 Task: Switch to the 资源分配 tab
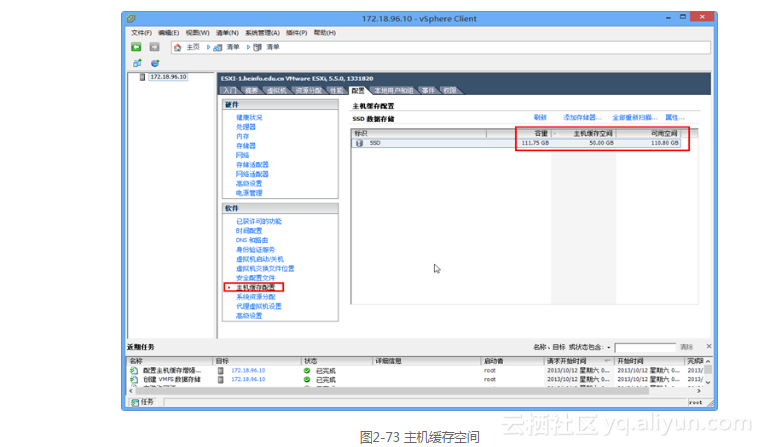click(309, 90)
